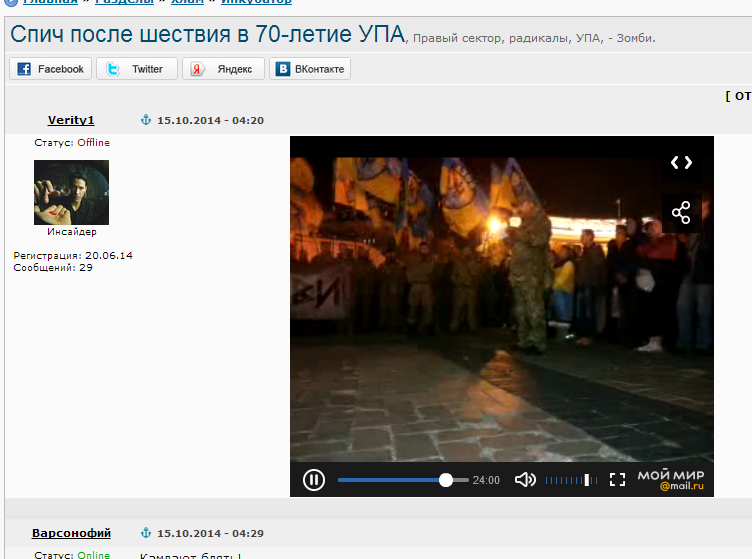The height and width of the screenshot is (559, 752).
Task: Select the 24:00 video duration text
Action: tap(486, 480)
